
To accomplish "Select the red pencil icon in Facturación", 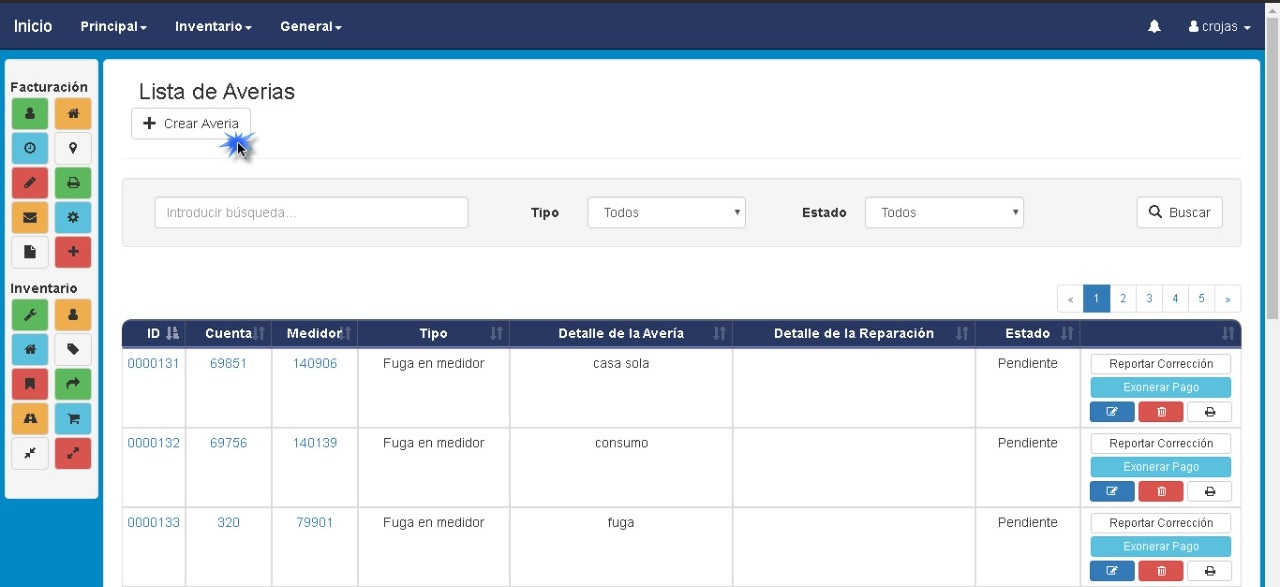I will pyautogui.click(x=30, y=183).
